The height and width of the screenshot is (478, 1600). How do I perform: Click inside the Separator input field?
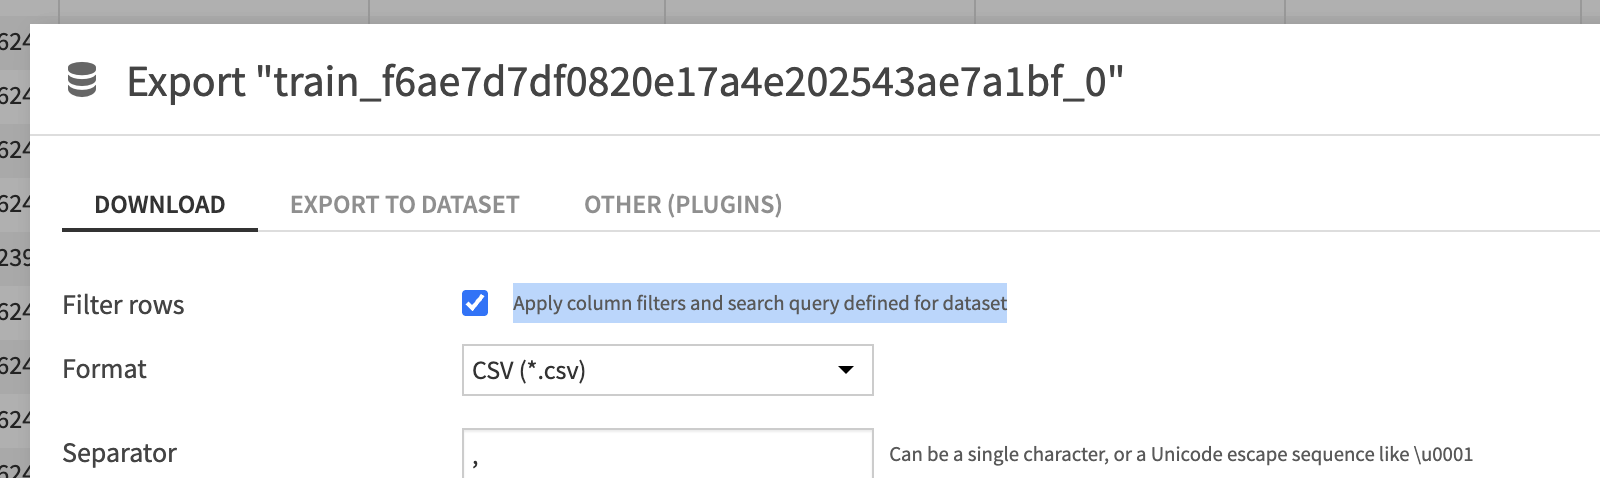tap(668, 454)
